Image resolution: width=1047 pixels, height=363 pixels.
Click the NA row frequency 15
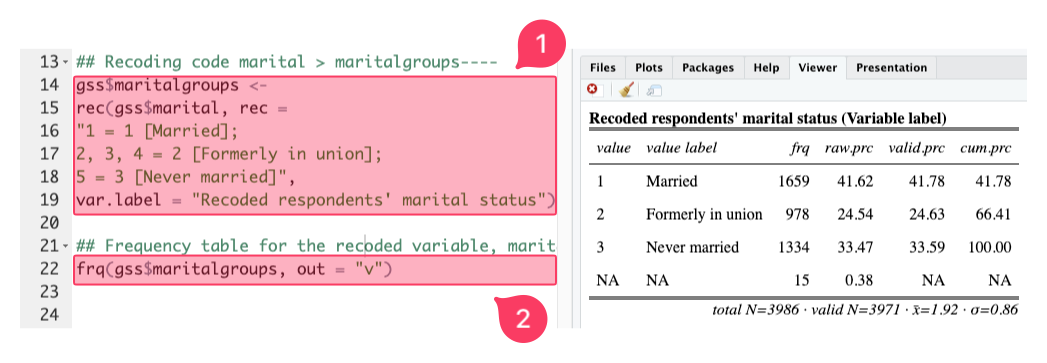(801, 280)
